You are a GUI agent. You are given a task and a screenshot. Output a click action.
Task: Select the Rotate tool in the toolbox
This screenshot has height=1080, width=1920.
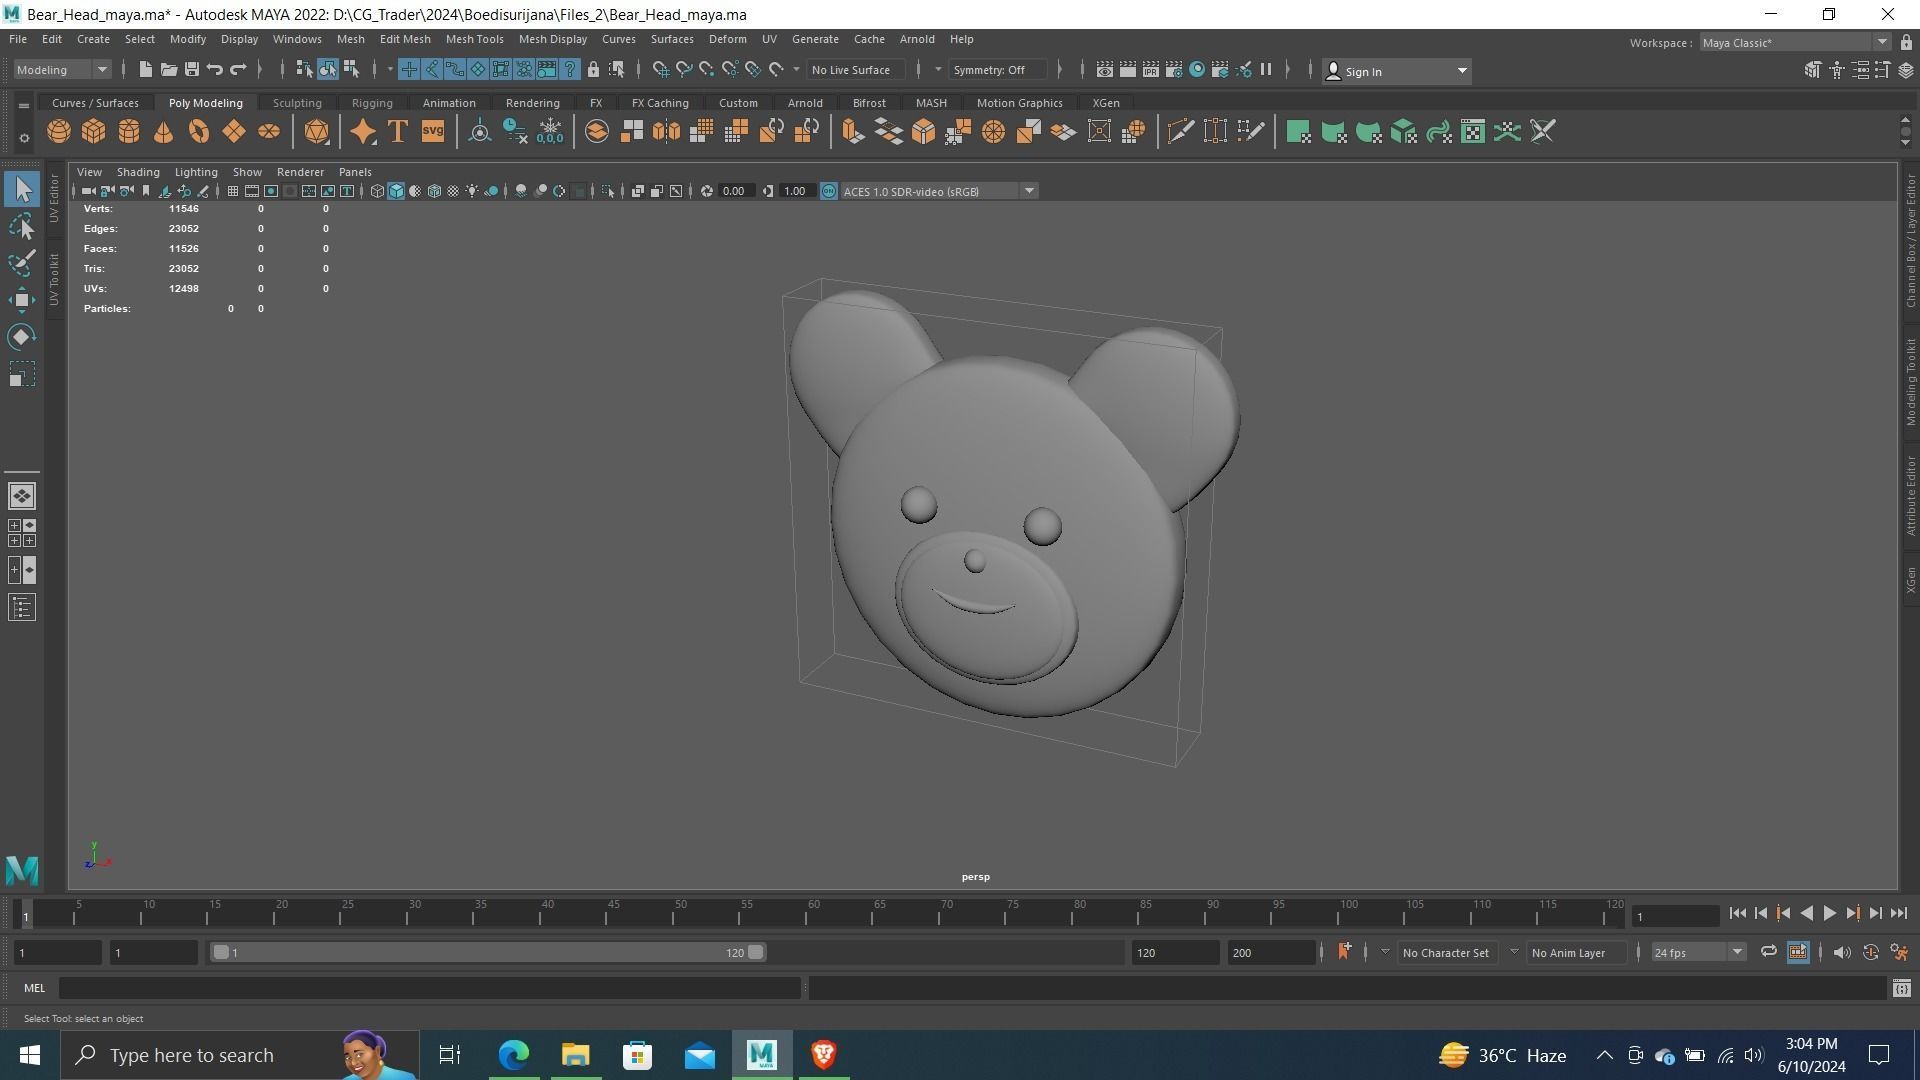pyautogui.click(x=22, y=337)
